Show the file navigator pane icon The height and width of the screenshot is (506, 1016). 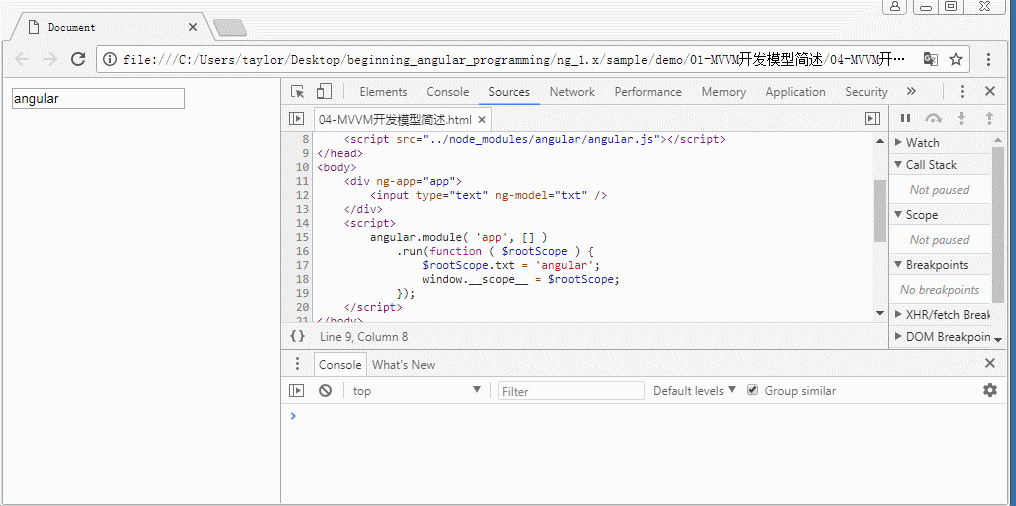[x=297, y=118]
